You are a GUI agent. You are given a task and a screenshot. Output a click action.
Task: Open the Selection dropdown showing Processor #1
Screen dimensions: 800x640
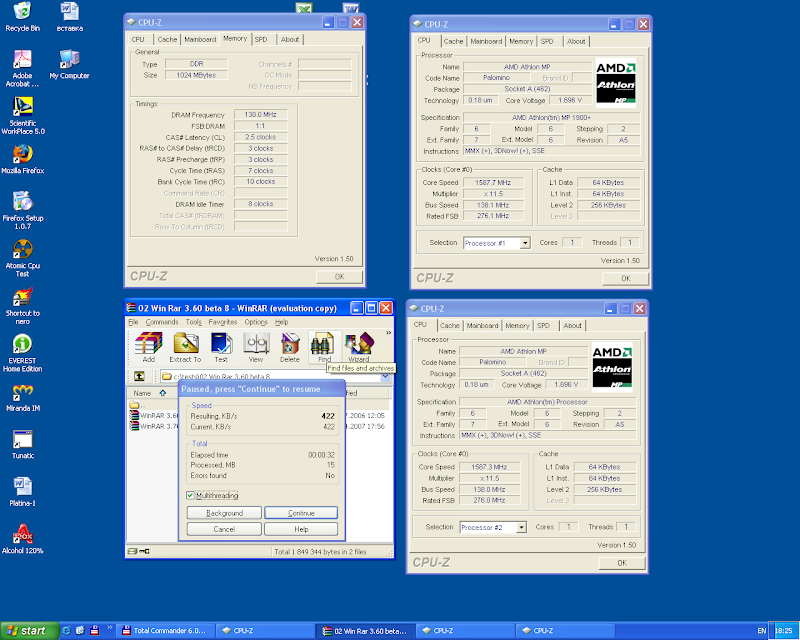[496, 243]
